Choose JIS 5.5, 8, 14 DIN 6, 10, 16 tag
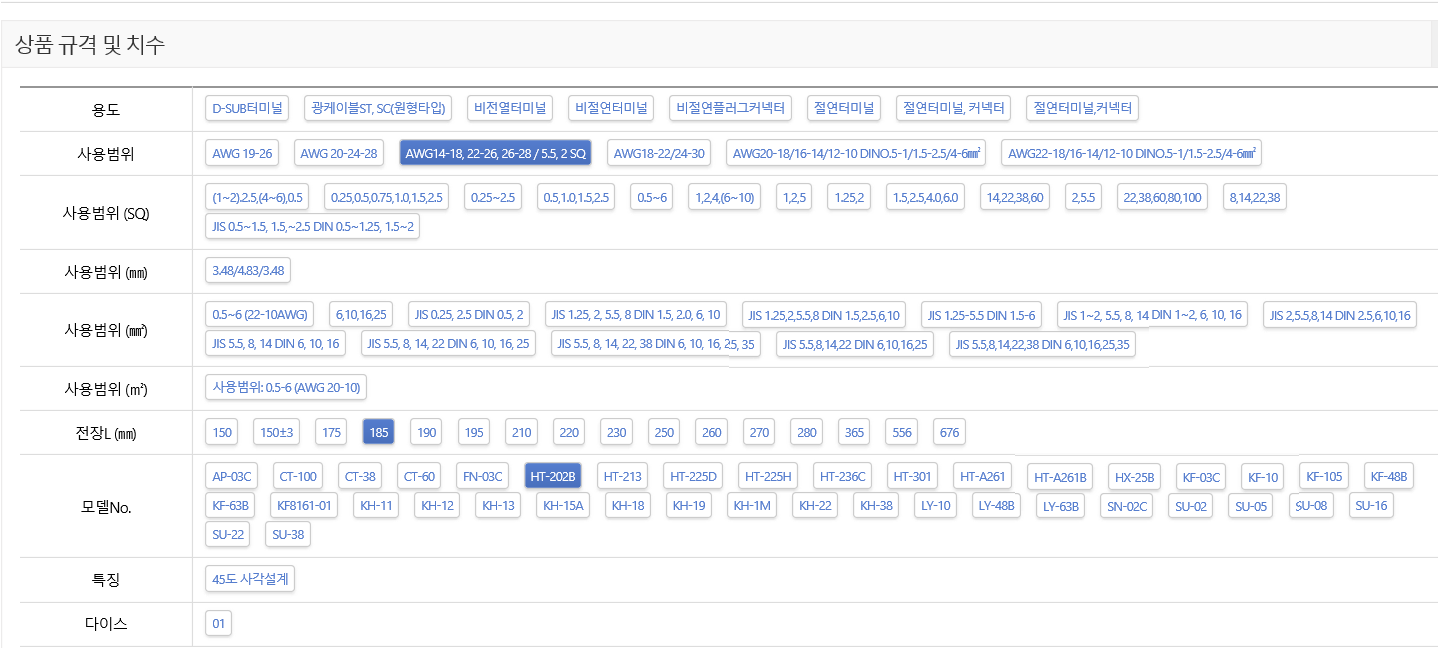The height and width of the screenshot is (648, 1438). (275, 344)
